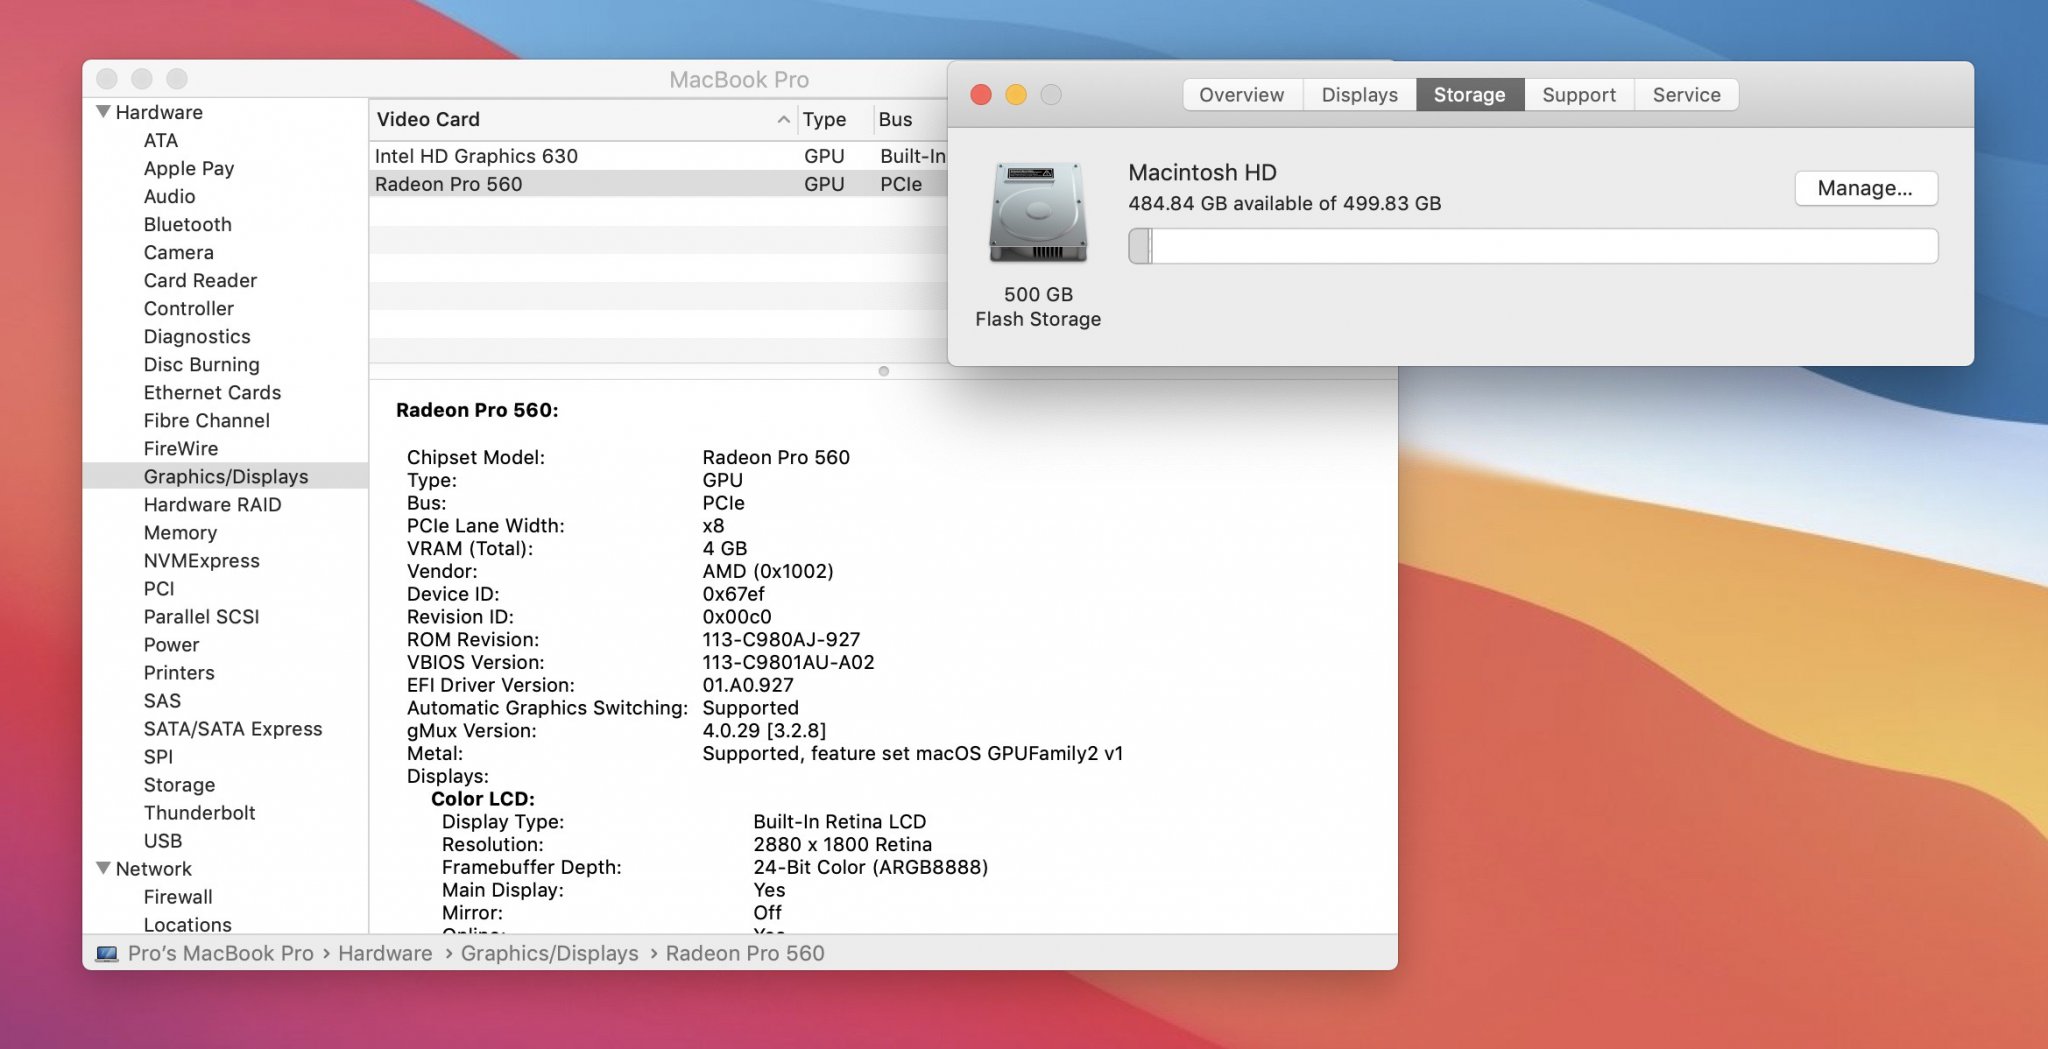Click the ROM Revision value 113-C980AJ-927
The image size is (2048, 1049).
[781, 639]
